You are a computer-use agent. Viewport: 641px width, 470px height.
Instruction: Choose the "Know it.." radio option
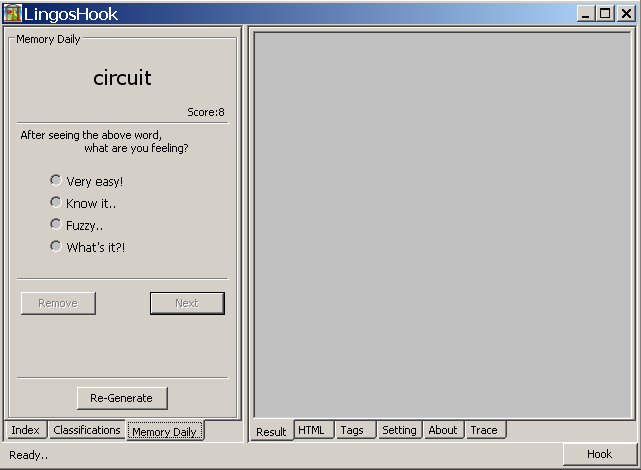point(56,203)
